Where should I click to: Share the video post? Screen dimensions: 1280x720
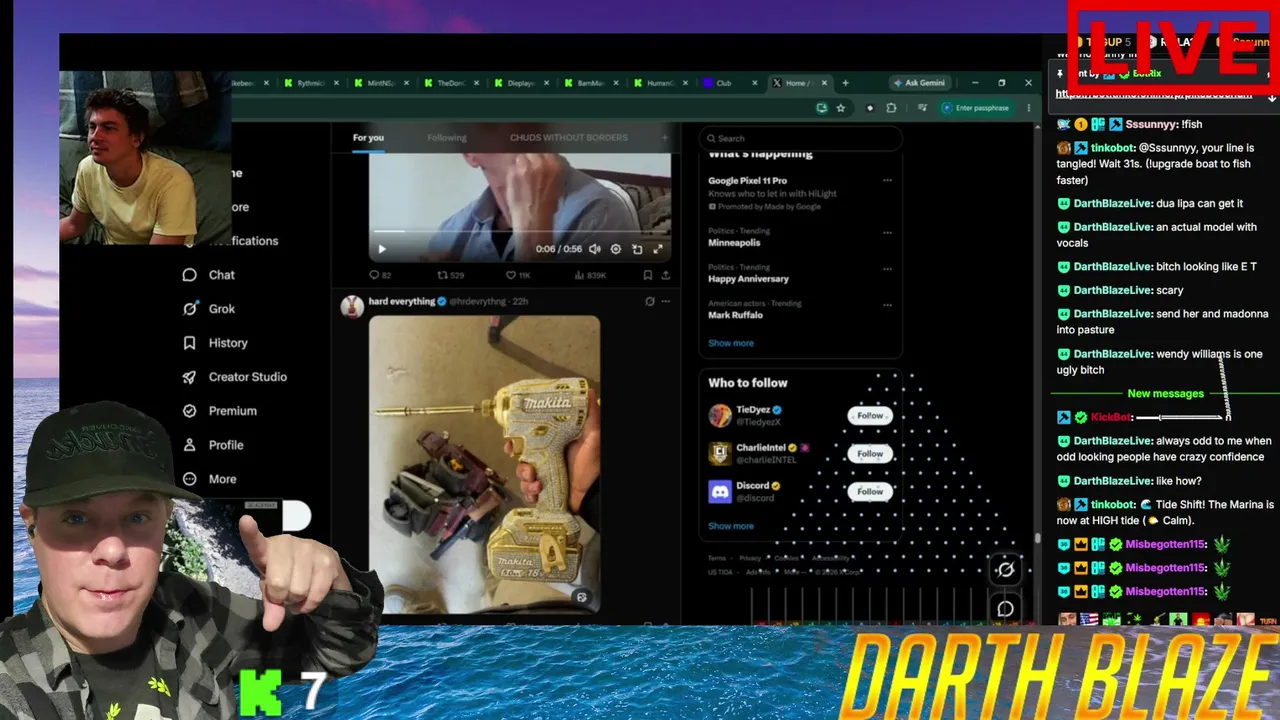(666, 275)
